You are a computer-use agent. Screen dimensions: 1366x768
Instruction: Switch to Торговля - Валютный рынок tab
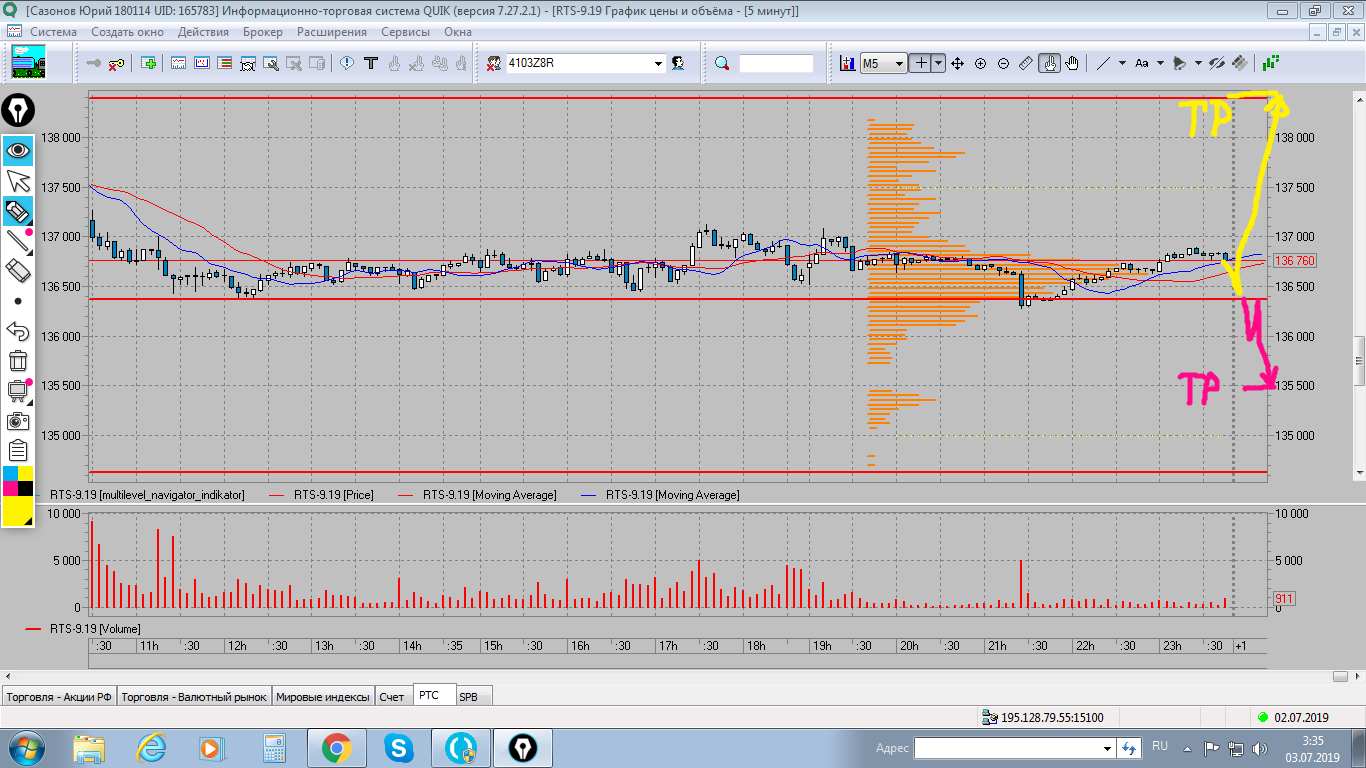[x=194, y=696]
